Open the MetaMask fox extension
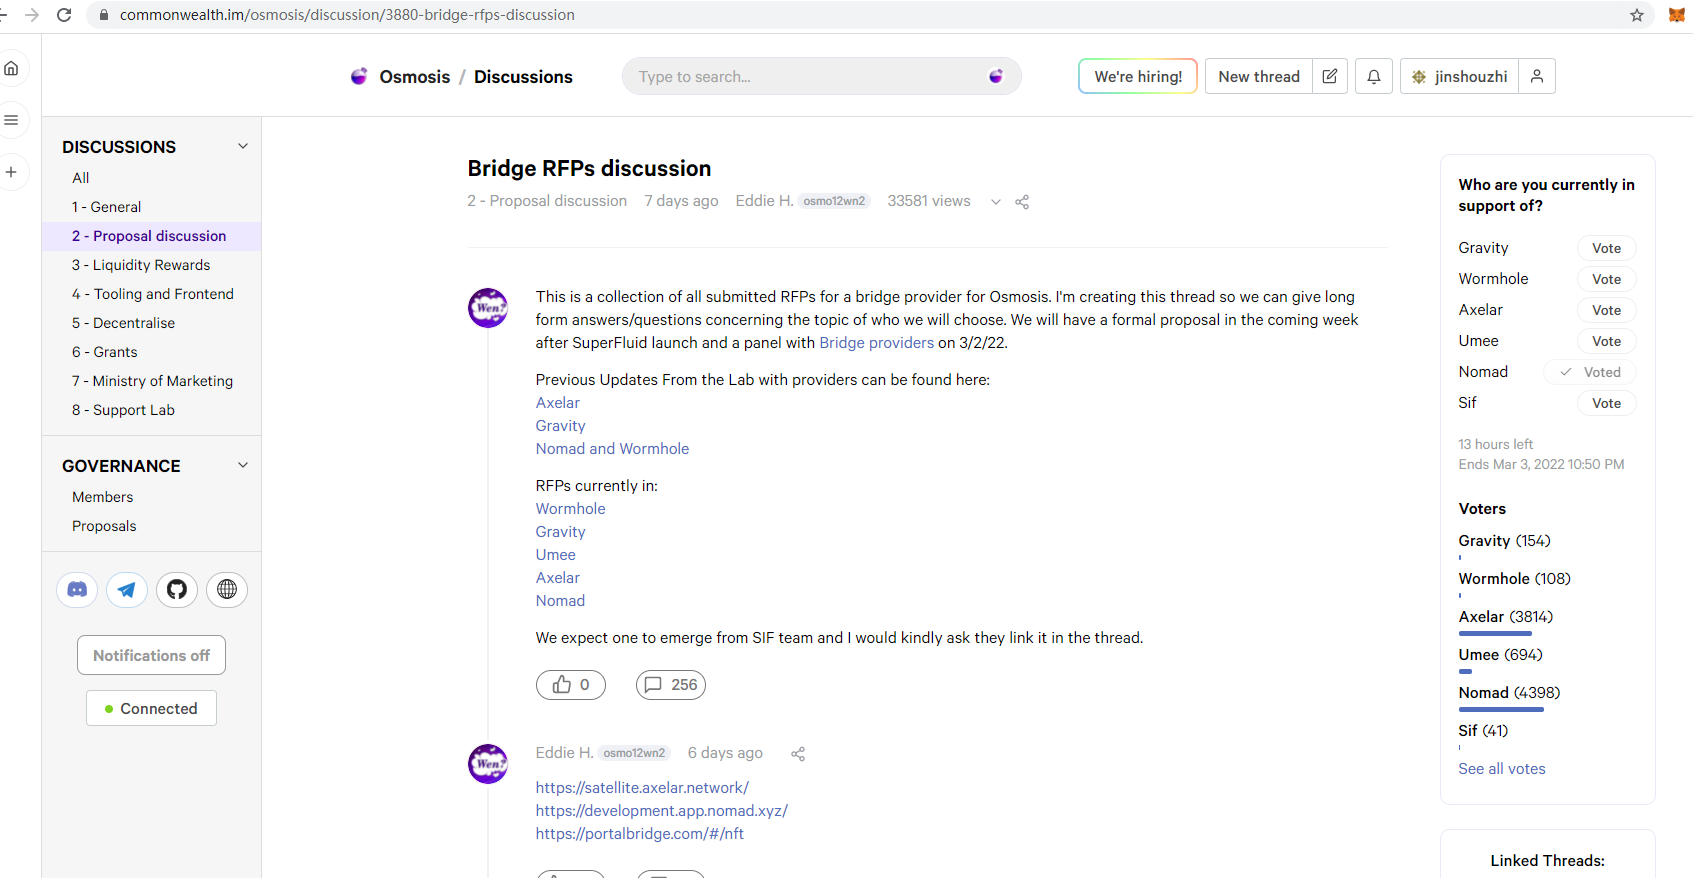 1677,15
